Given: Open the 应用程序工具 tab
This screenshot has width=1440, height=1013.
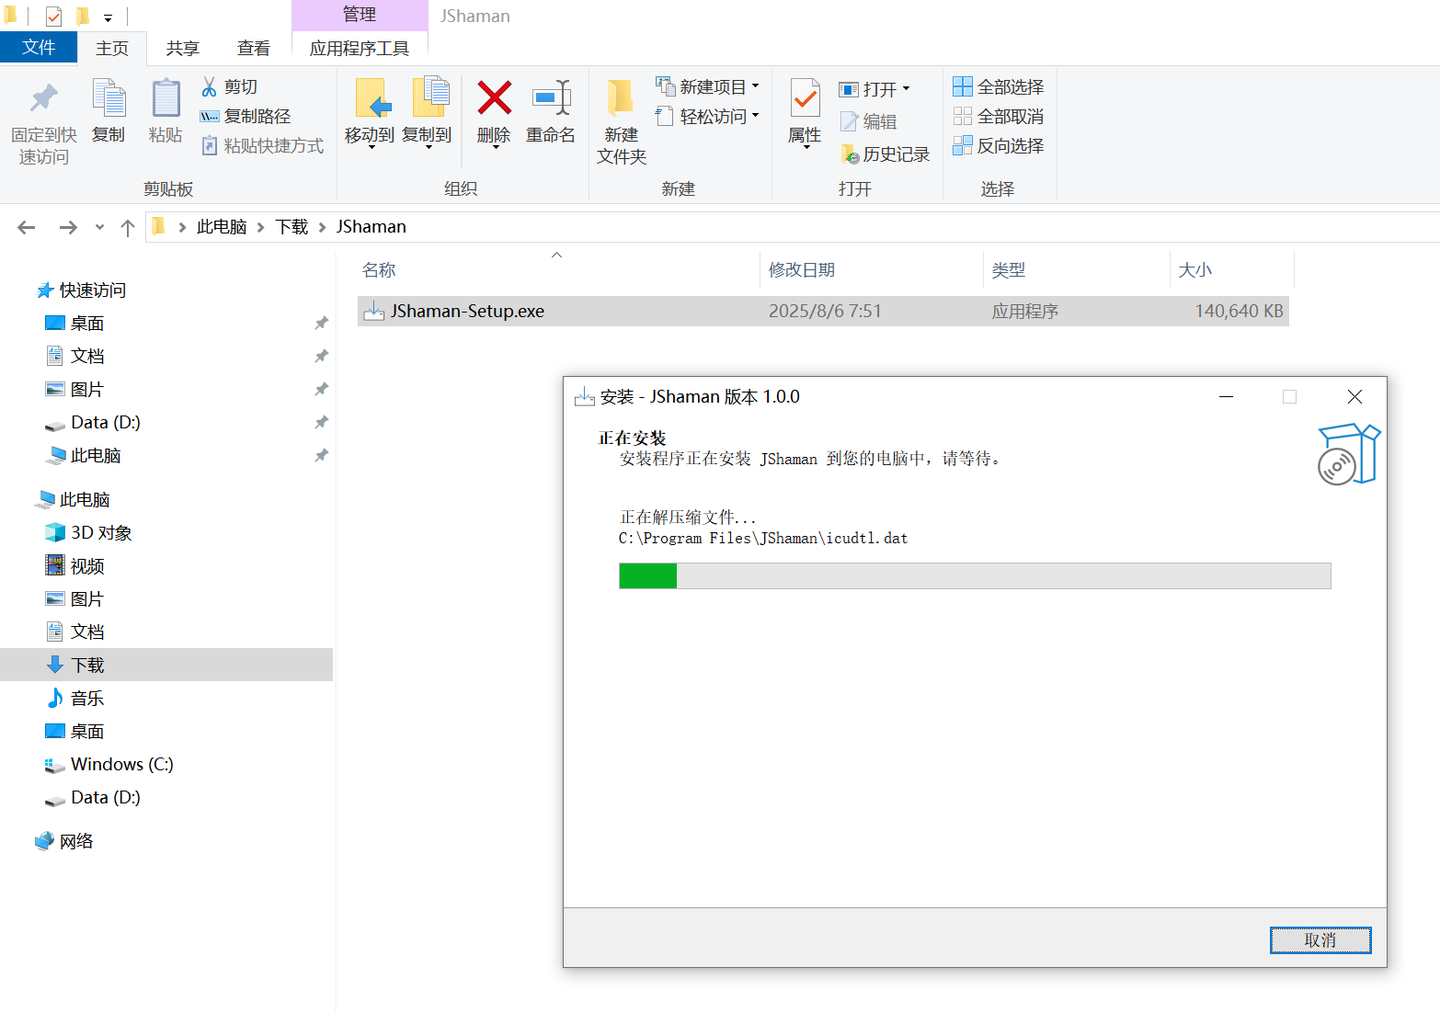Looking at the screenshot, I should pyautogui.click(x=360, y=47).
